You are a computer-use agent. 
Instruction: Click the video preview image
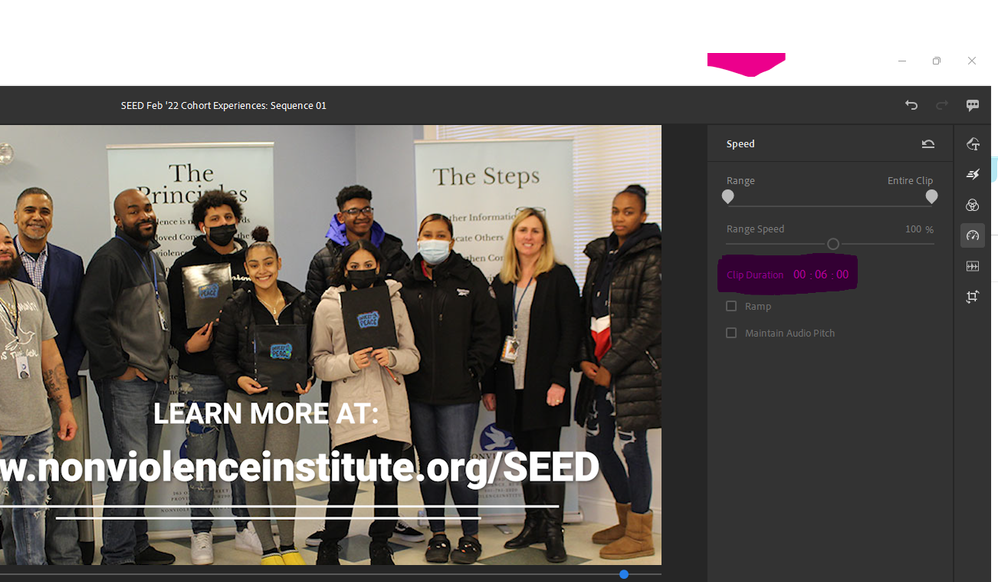[x=330, y=344]
